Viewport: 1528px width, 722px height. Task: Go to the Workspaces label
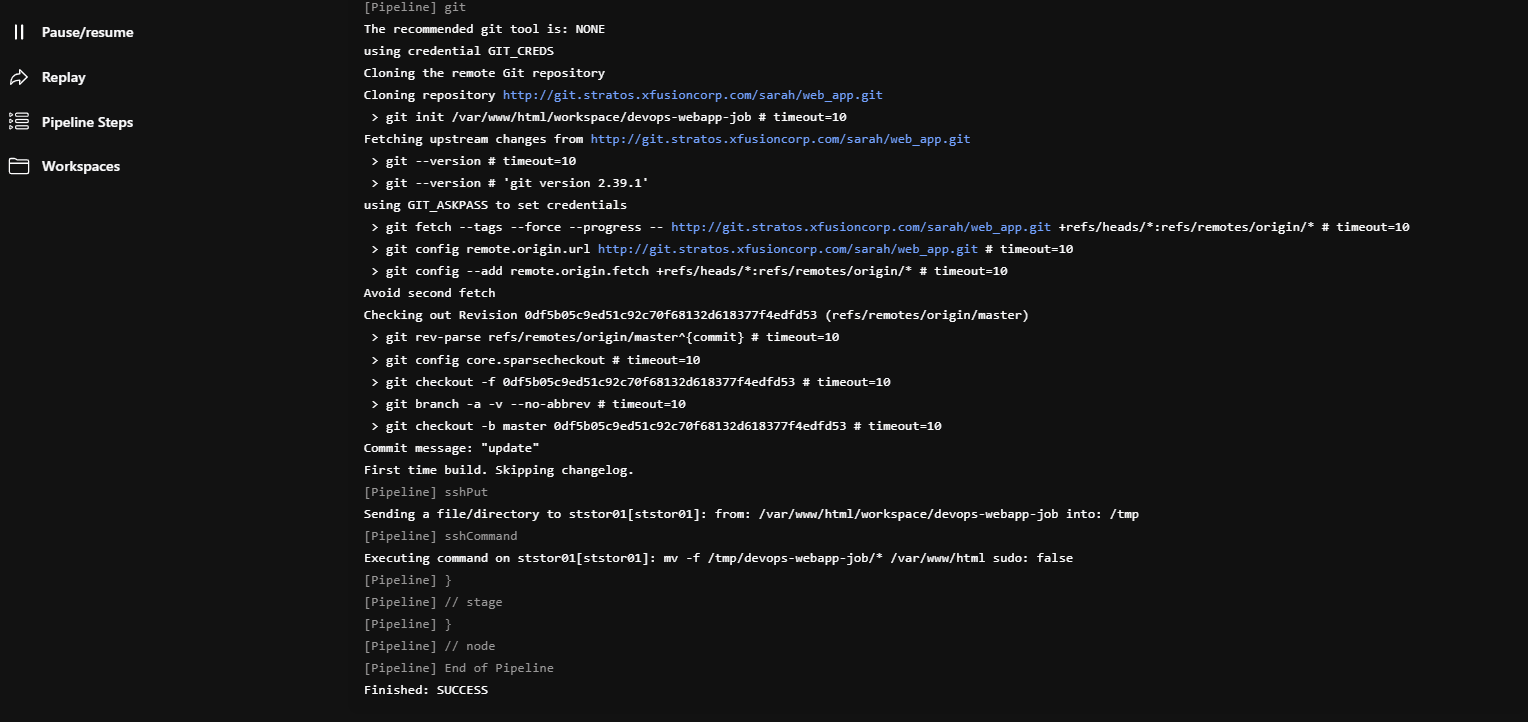[x=81, y=166]
